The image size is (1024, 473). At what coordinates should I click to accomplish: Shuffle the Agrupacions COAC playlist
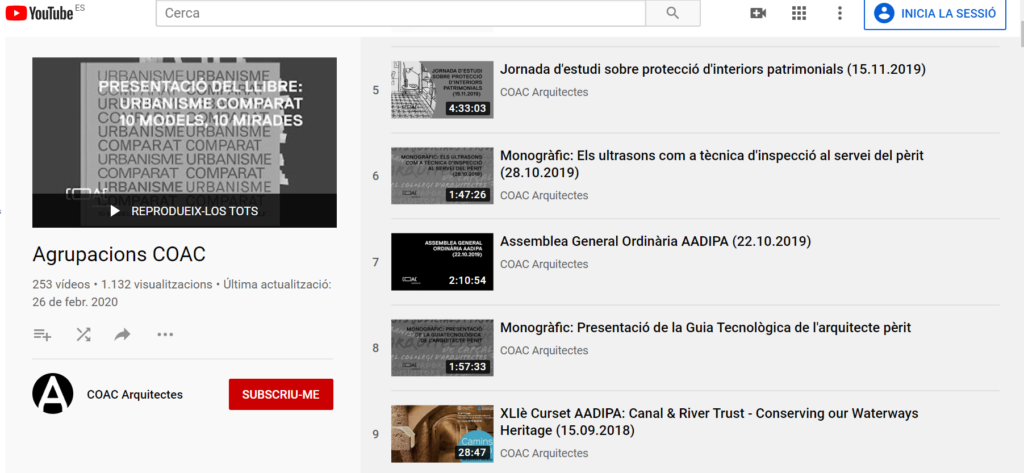(x=83, y=334)
